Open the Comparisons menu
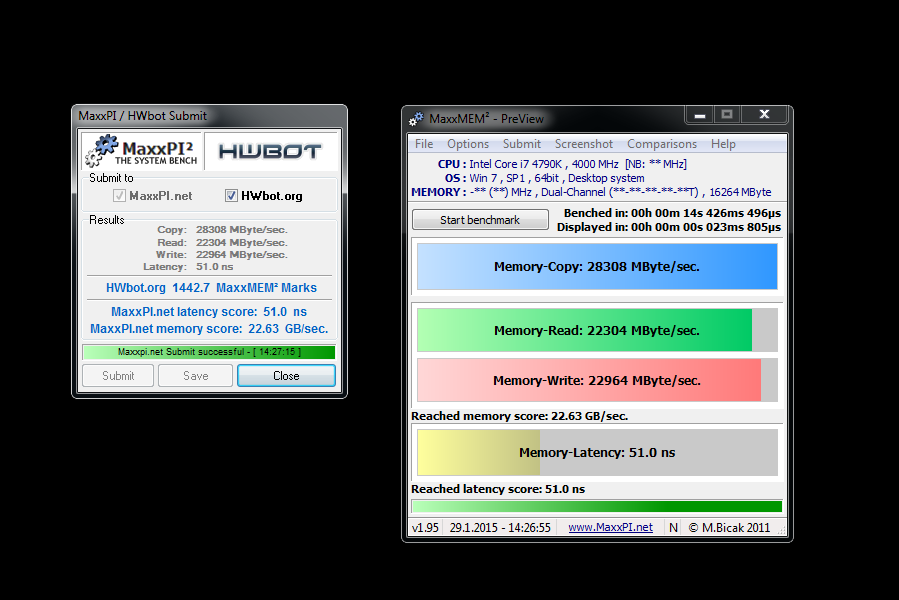899x600 pixels. coord(662,144)
